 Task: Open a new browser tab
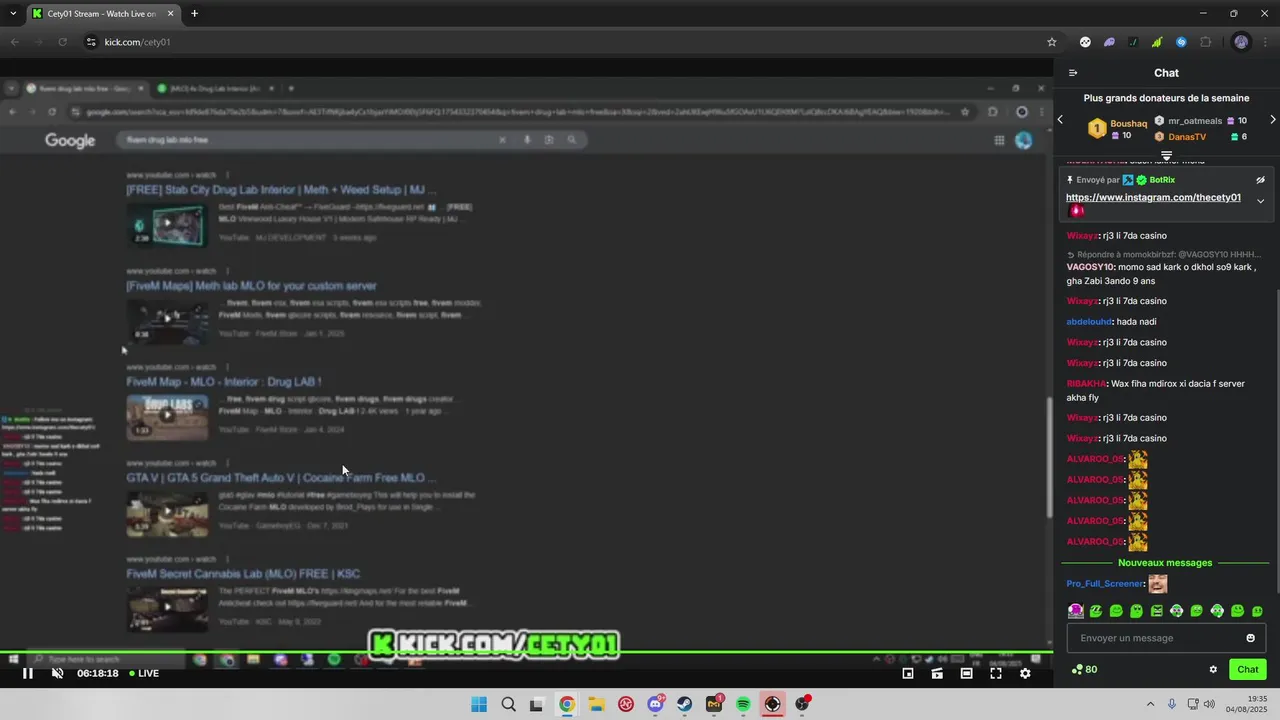194,14
